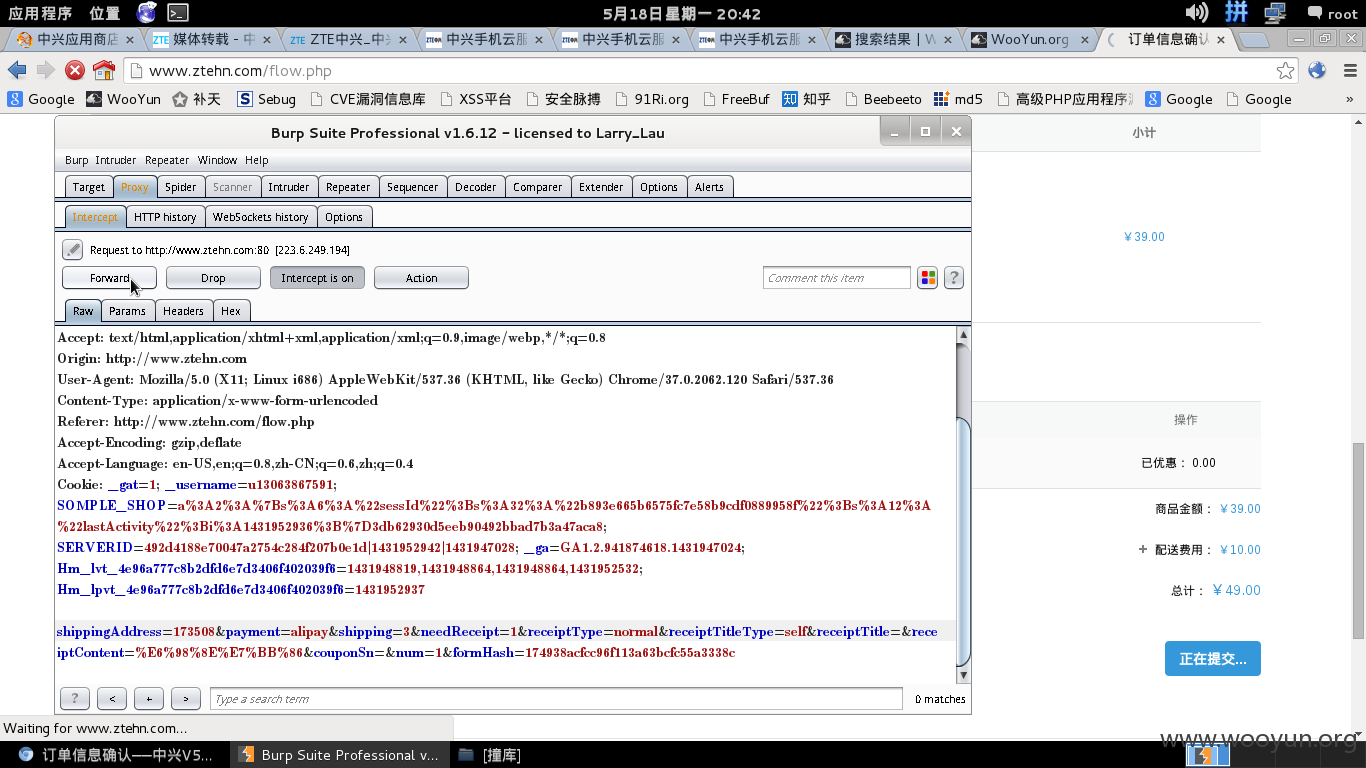Open the md5 bookmark
Image resolution: width=1366 pixels, height=768 pixels.
(x=958, y=99)
